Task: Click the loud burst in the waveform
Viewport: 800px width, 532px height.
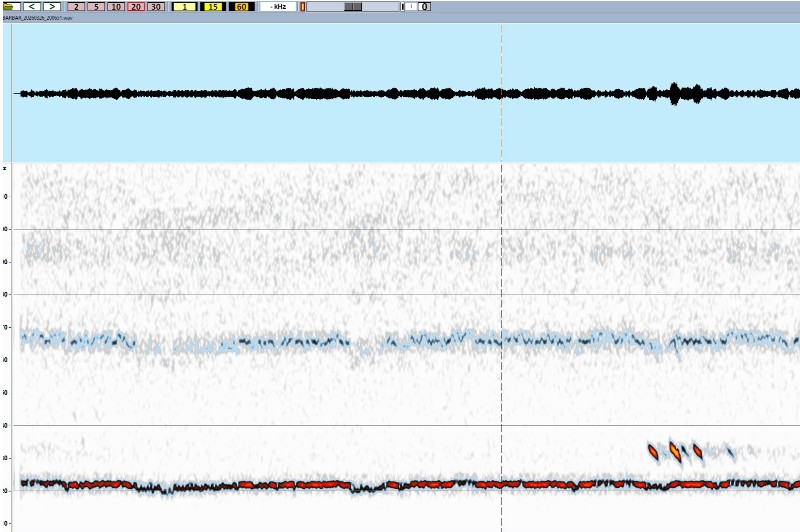Action: click(674, 94)
